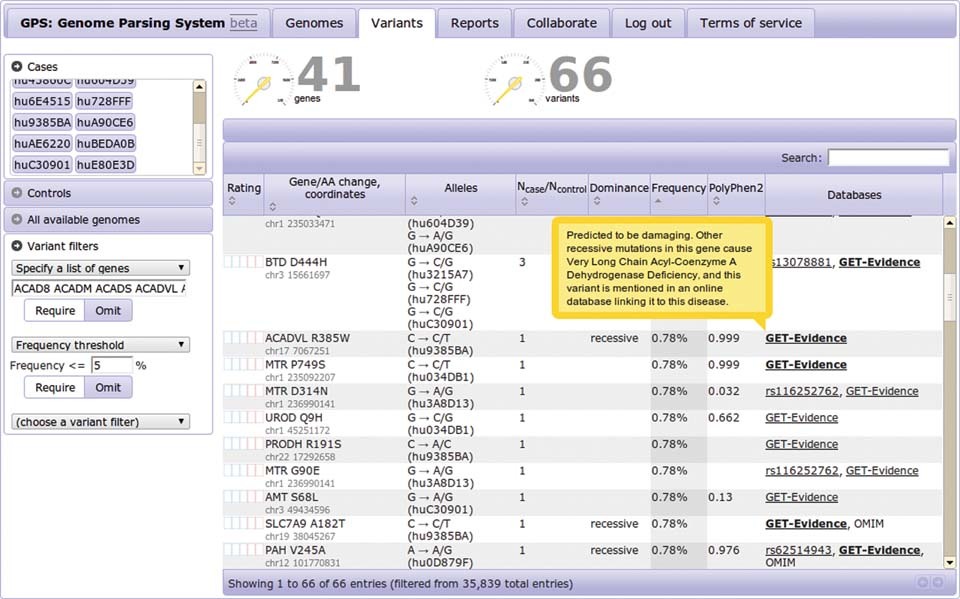Image resolution: width=960 pixels, height=599 pixels.
Task: Collapse the Cases panel arrow icon
Action: pos(17,66)
